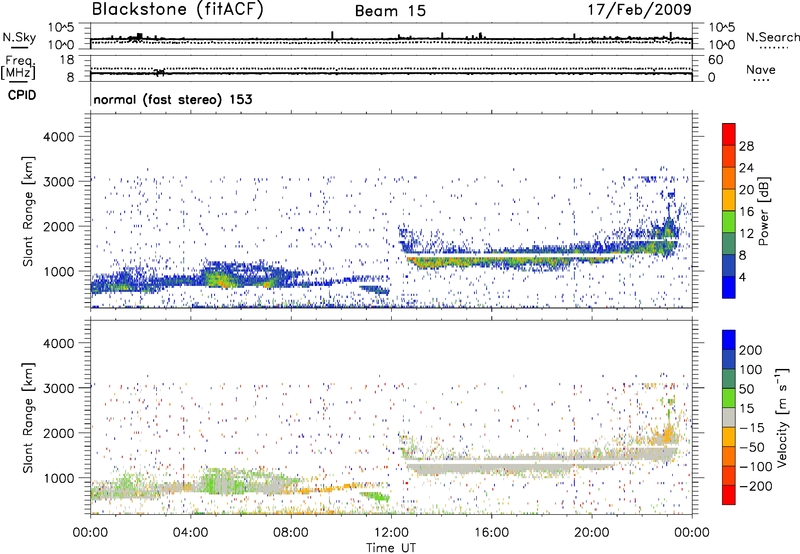Pick the dark green 8–12 dB Power segment
The image size is (800, 554).
(729, 243)
